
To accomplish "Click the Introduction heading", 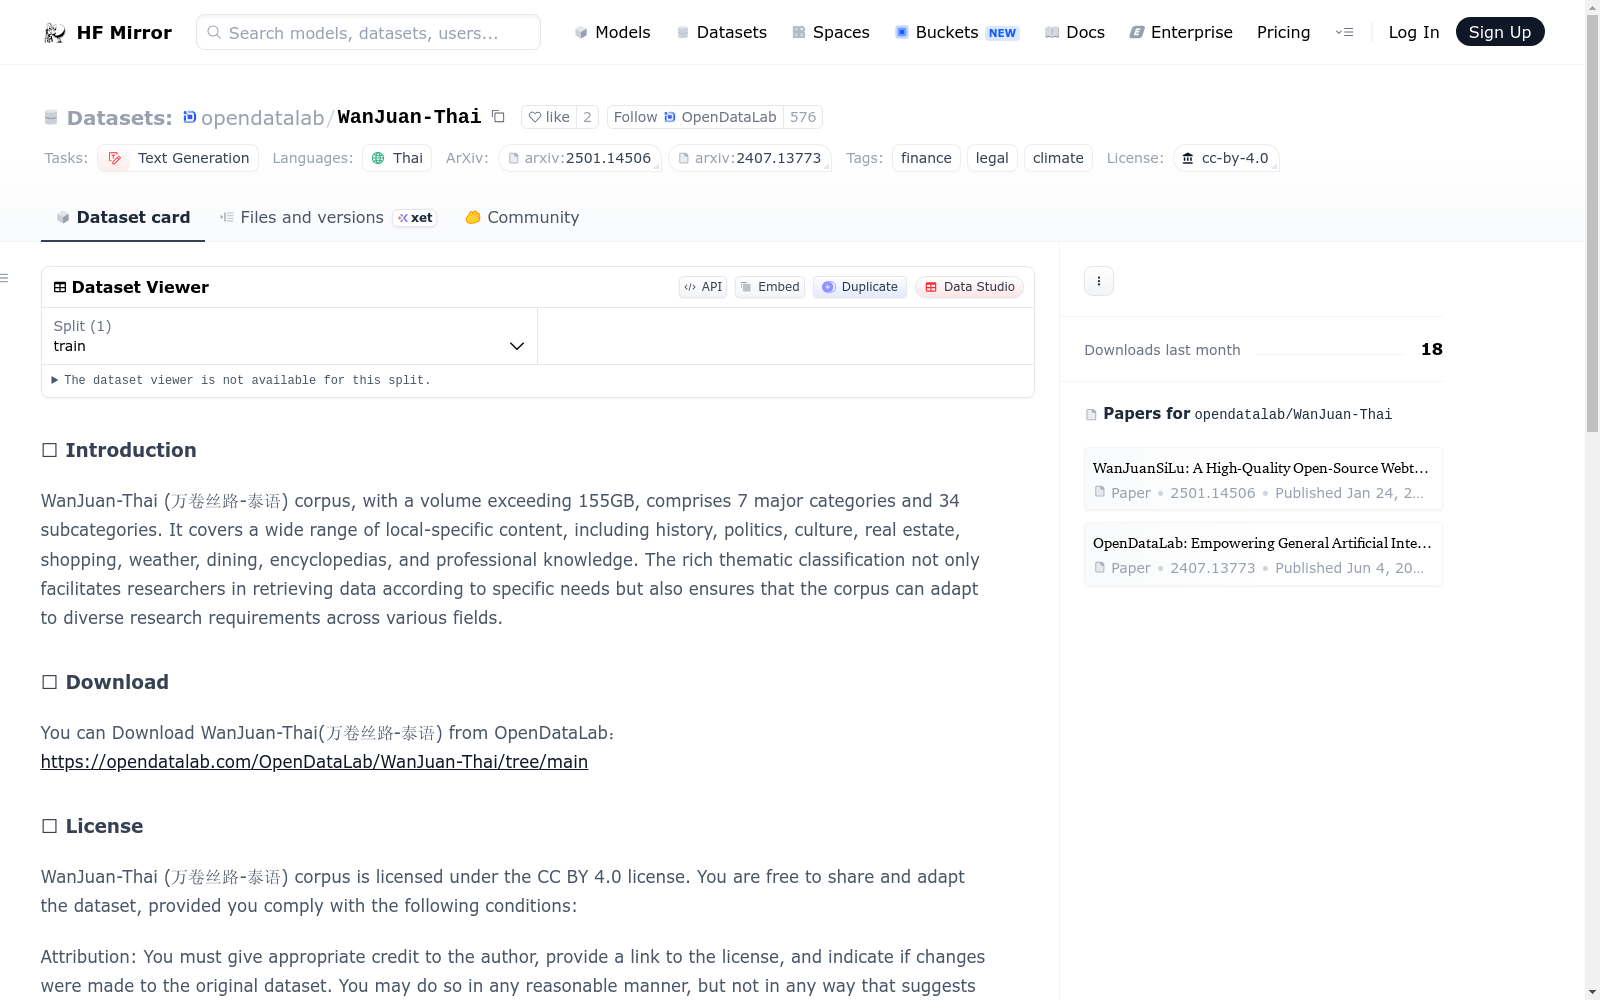I will [131, 450].
